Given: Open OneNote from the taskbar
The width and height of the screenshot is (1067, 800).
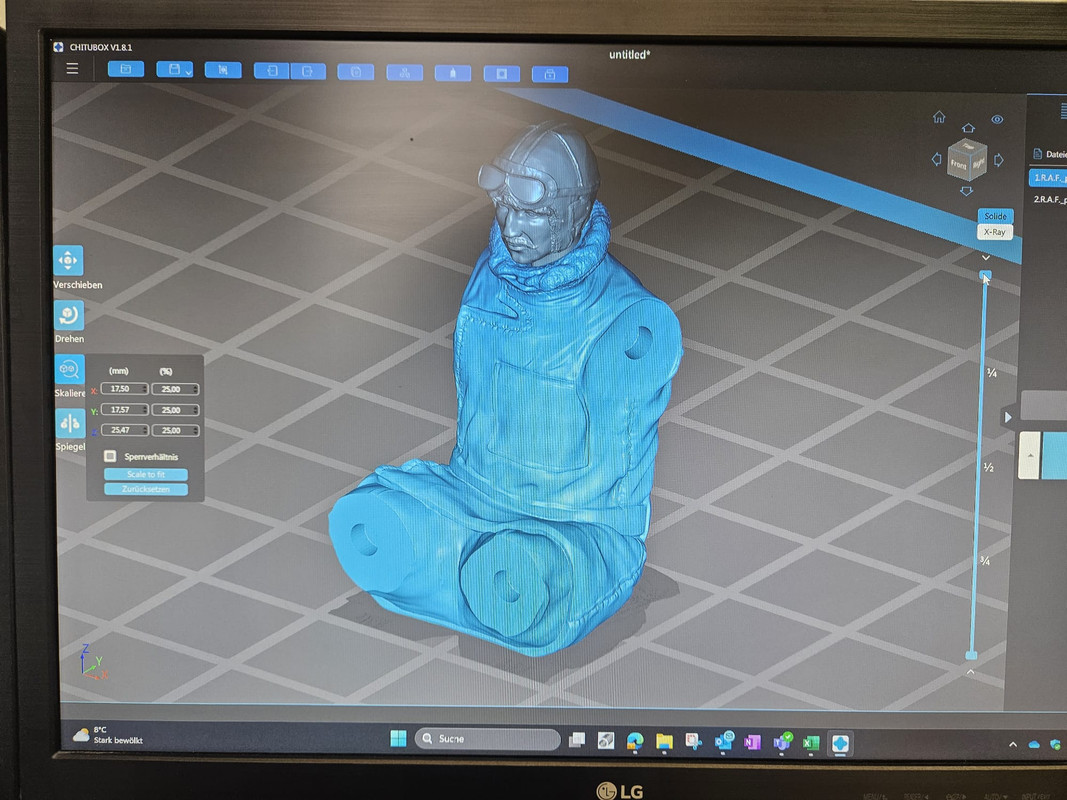Looking at the screenshot, I should pyautogui.click(x=752, y=742).
